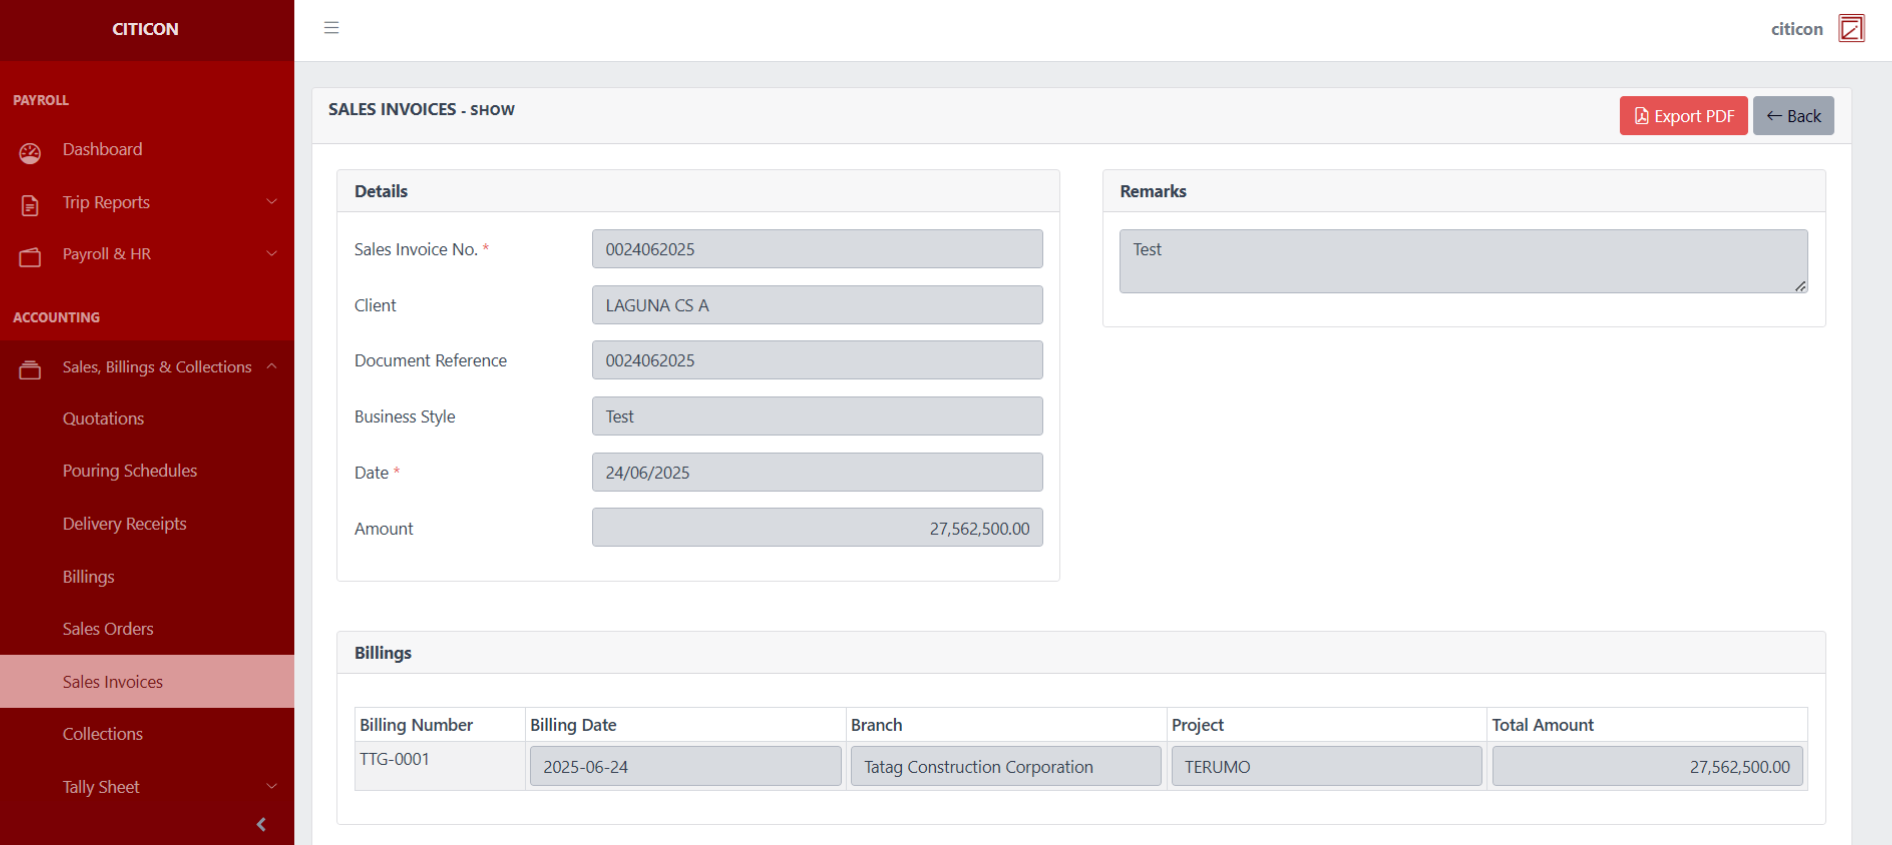1892x845 pixels.
Task: Click the Trip Reports document icon
Action: pos(30,205)
